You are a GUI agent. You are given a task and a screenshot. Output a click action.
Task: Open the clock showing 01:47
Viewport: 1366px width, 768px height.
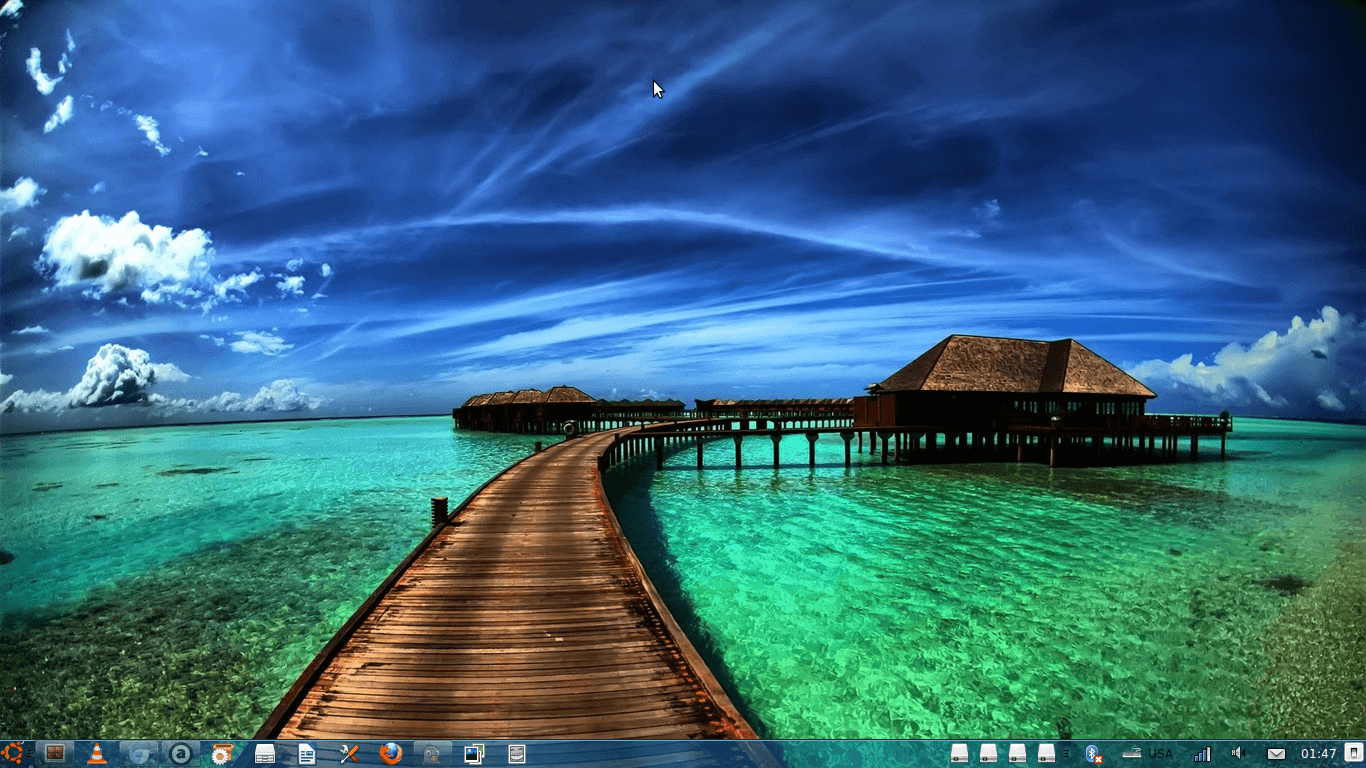point(1319,754)
